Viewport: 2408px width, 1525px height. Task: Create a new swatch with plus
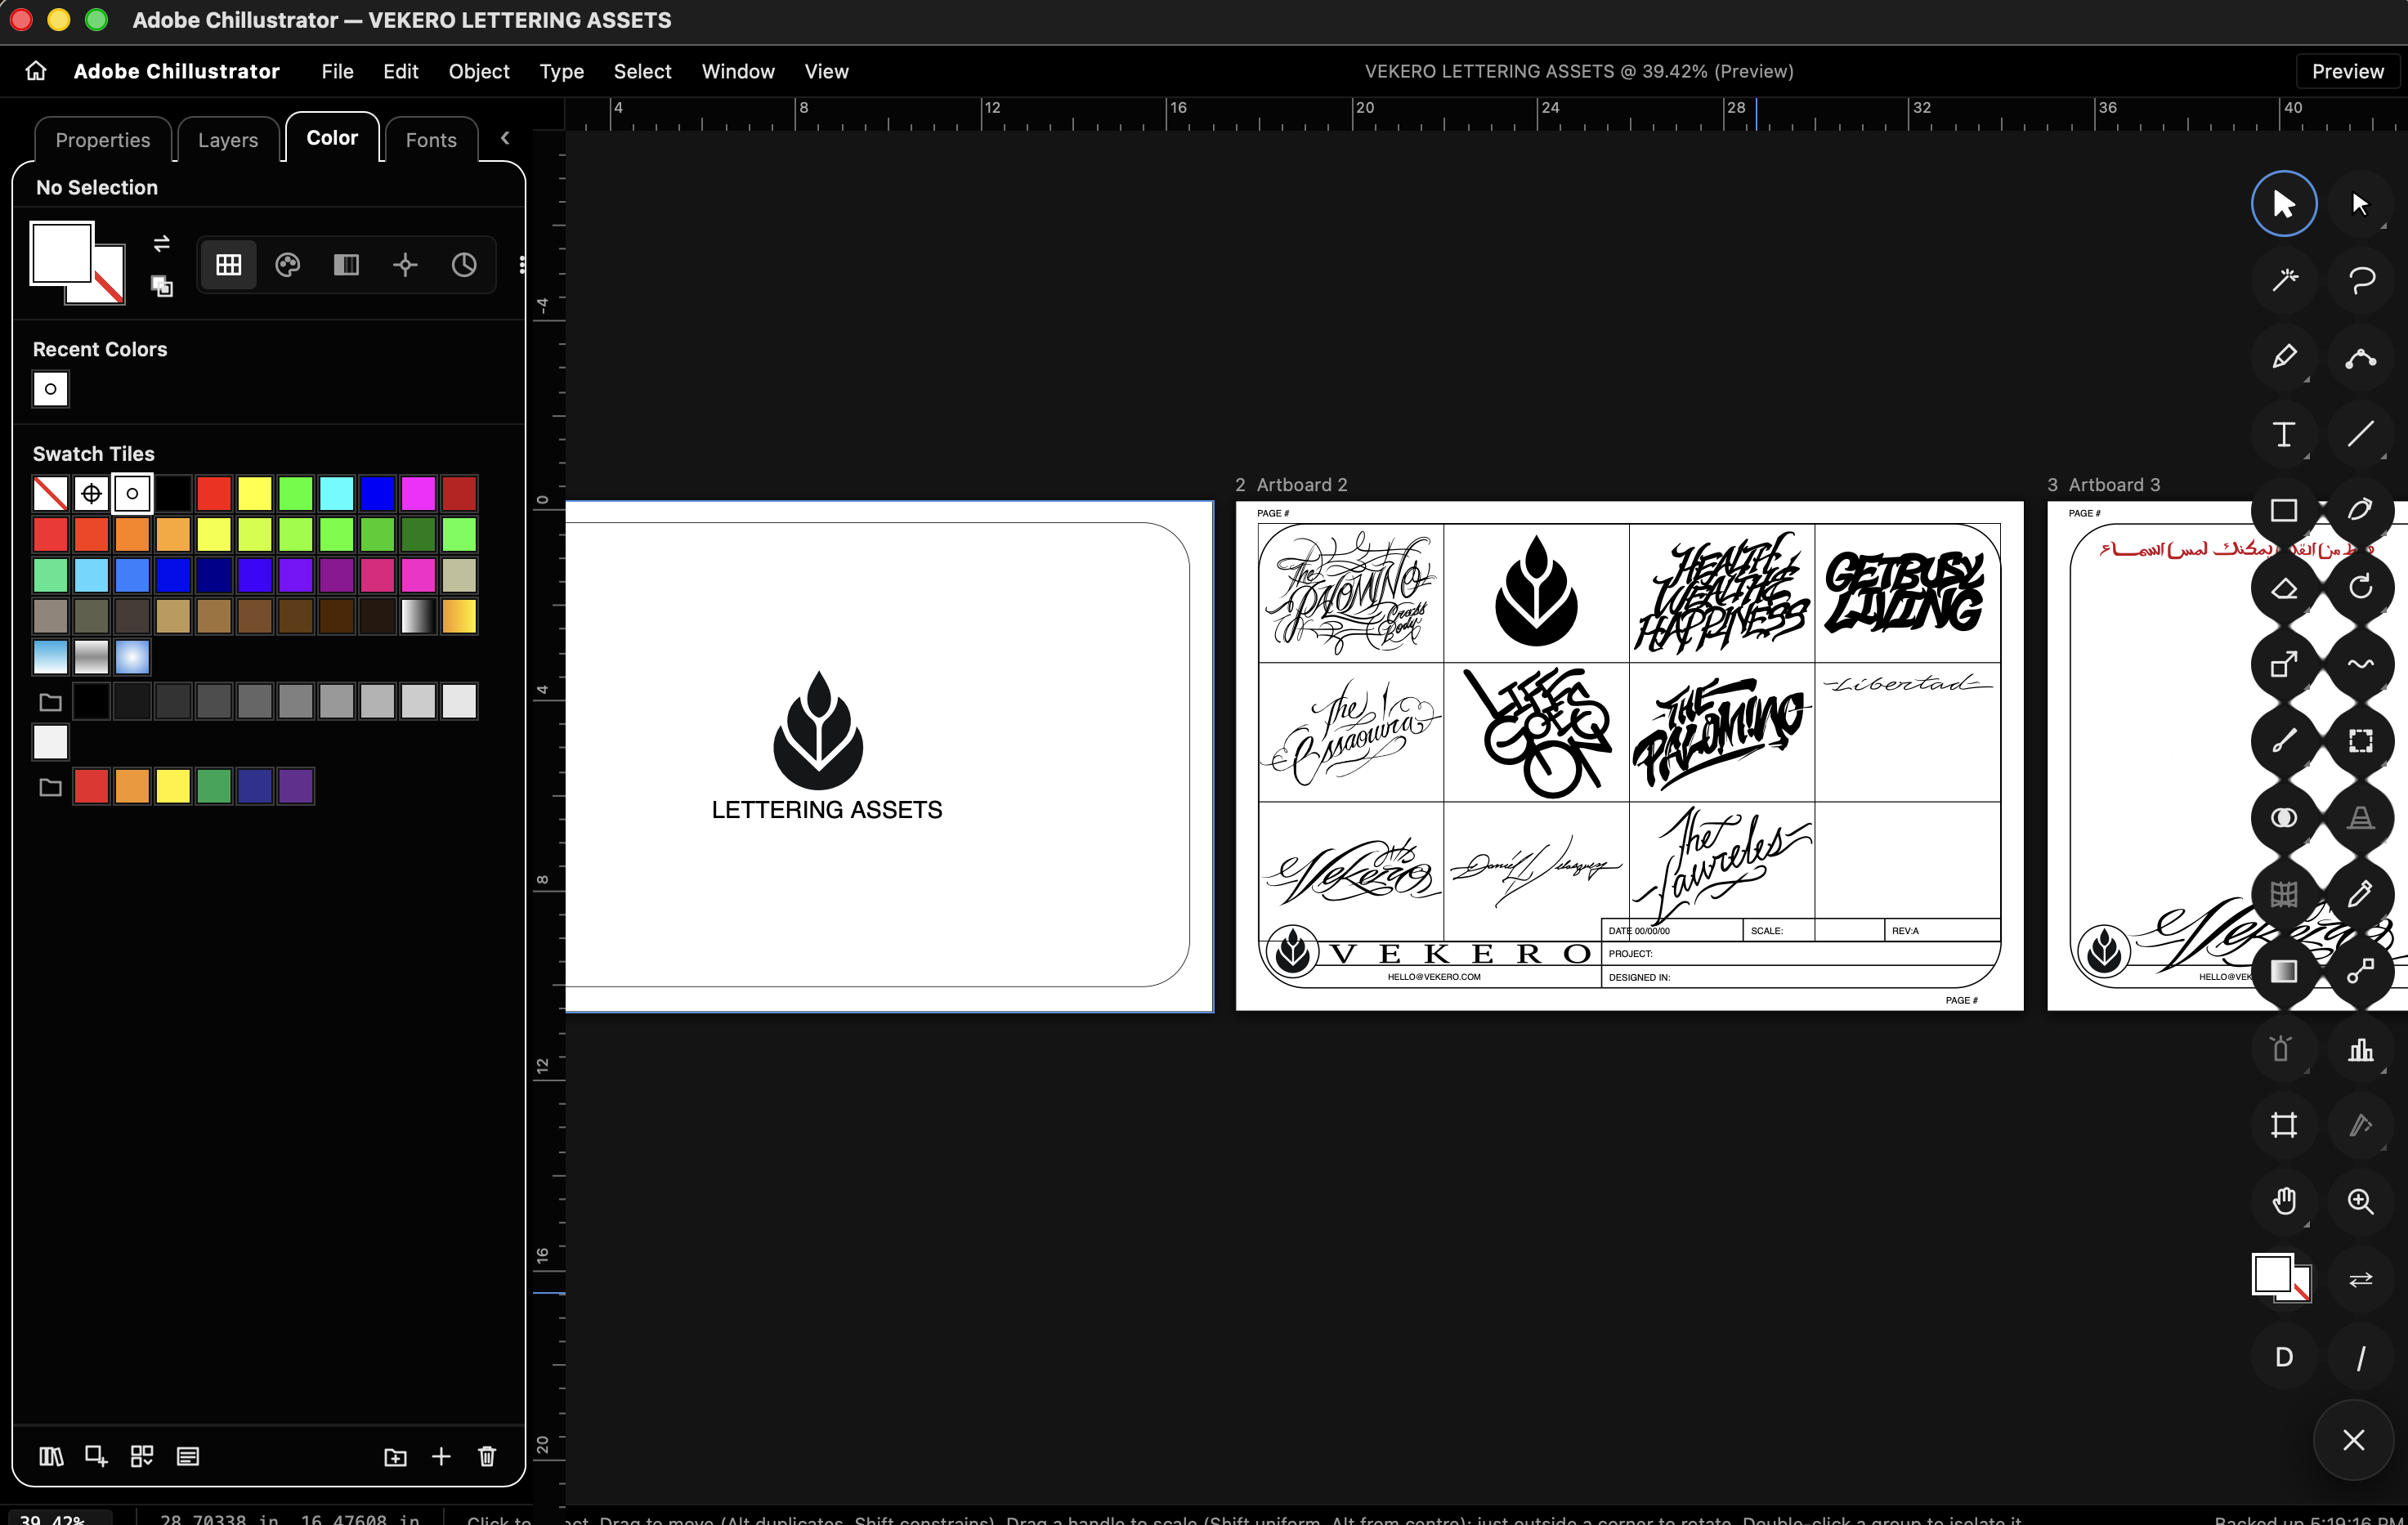click(441, 1456)
